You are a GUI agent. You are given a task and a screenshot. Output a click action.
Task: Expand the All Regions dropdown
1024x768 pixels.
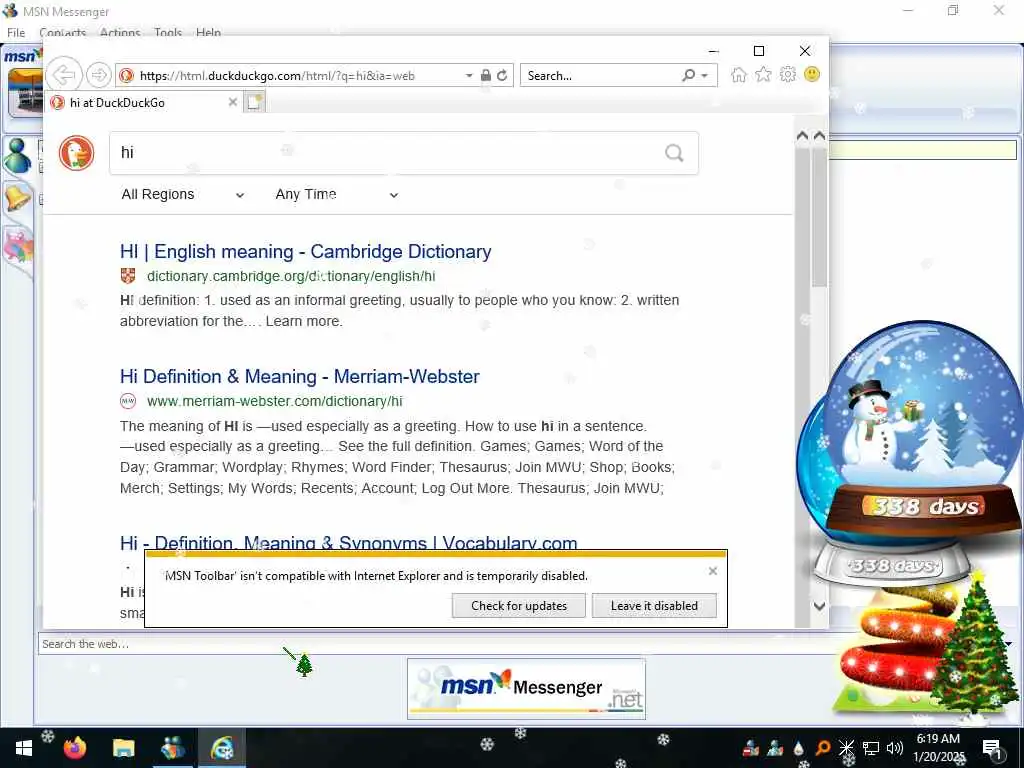tap(182, 195)
